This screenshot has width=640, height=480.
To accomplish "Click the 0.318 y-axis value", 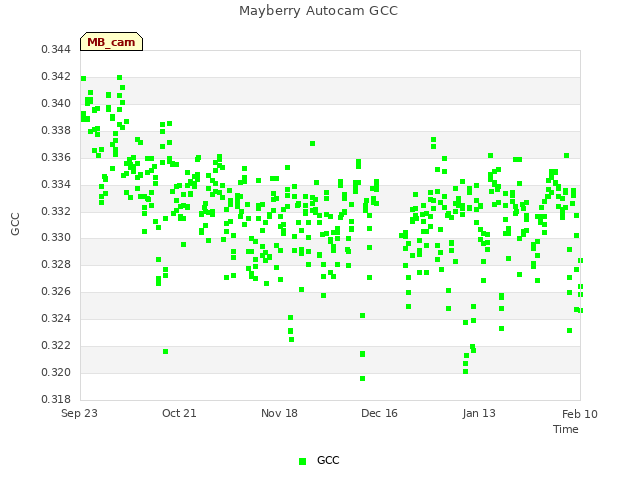I will (56, 399).
